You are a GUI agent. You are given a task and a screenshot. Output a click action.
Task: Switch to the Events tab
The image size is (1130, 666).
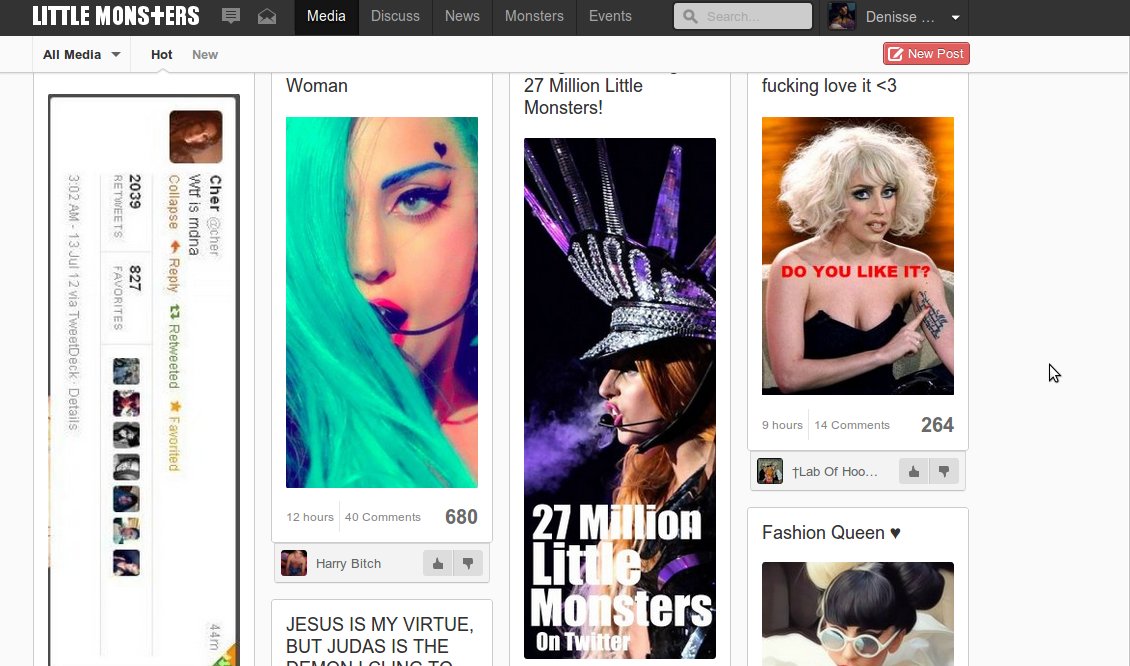[x=610, y=17]
